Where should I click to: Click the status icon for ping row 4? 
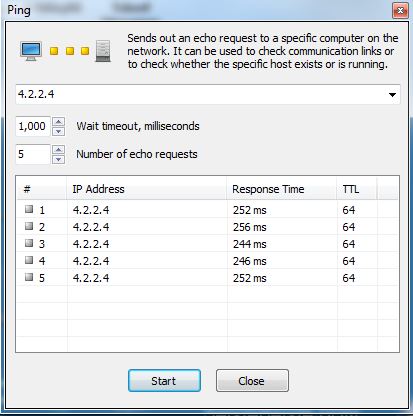(29, 260)
